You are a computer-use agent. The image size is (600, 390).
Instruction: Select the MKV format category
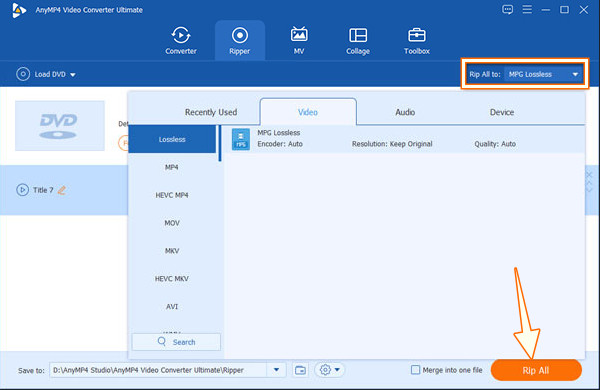pyautogui.click(x=172, y=251)
